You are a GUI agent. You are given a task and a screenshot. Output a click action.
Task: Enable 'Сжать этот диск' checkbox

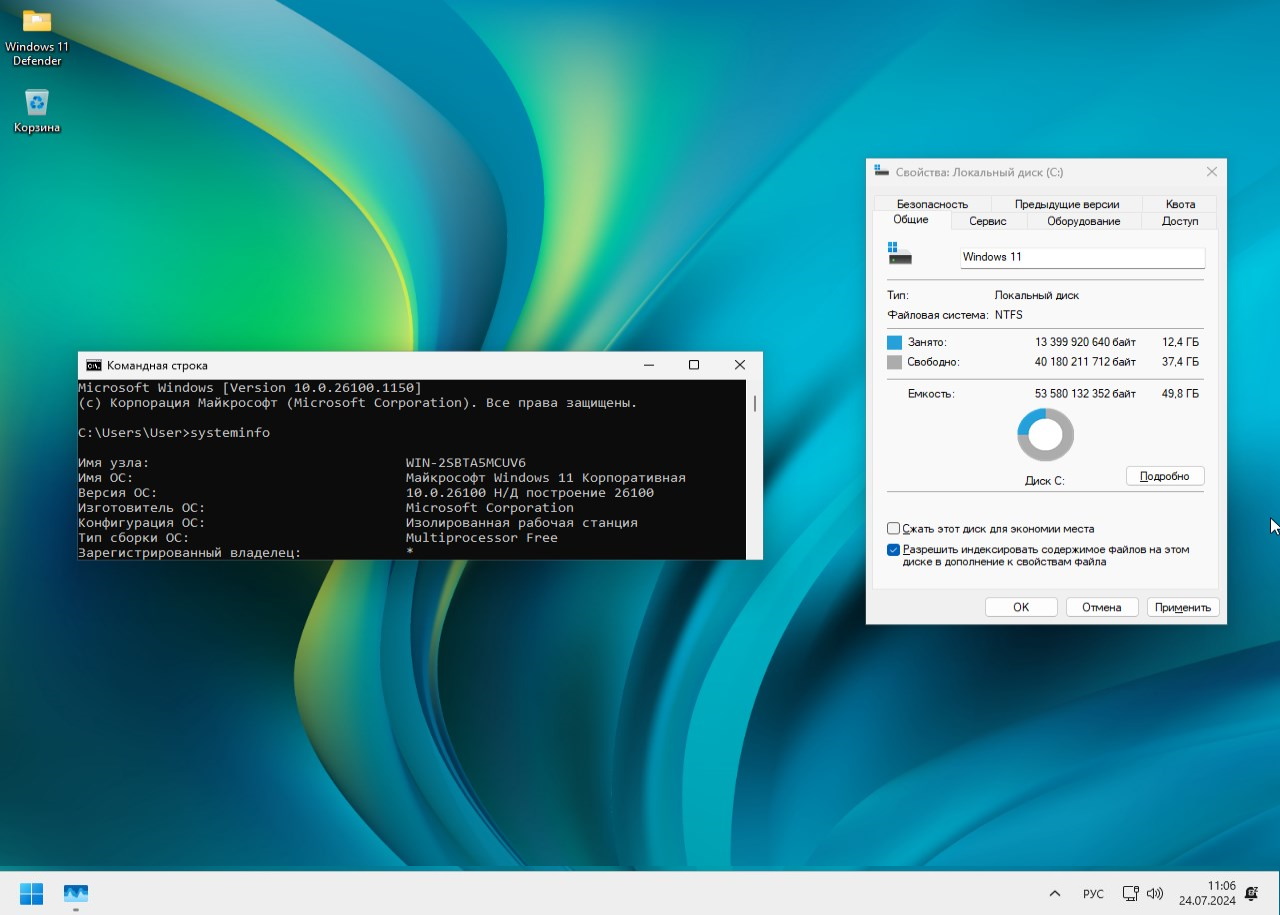893,528
